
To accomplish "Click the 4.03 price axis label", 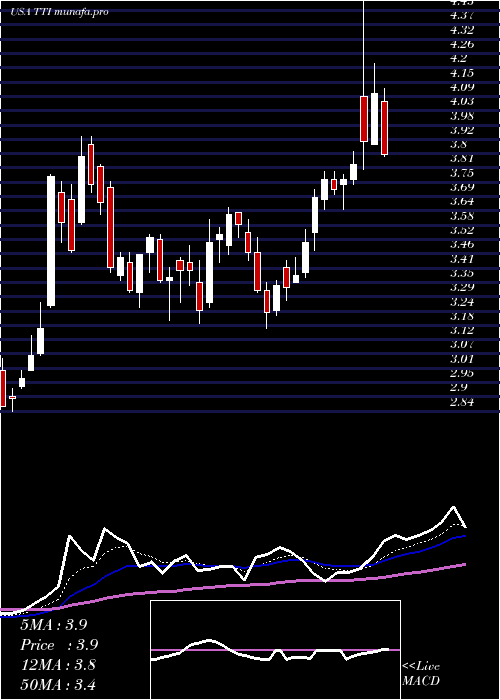I will [x=463, y=101].
